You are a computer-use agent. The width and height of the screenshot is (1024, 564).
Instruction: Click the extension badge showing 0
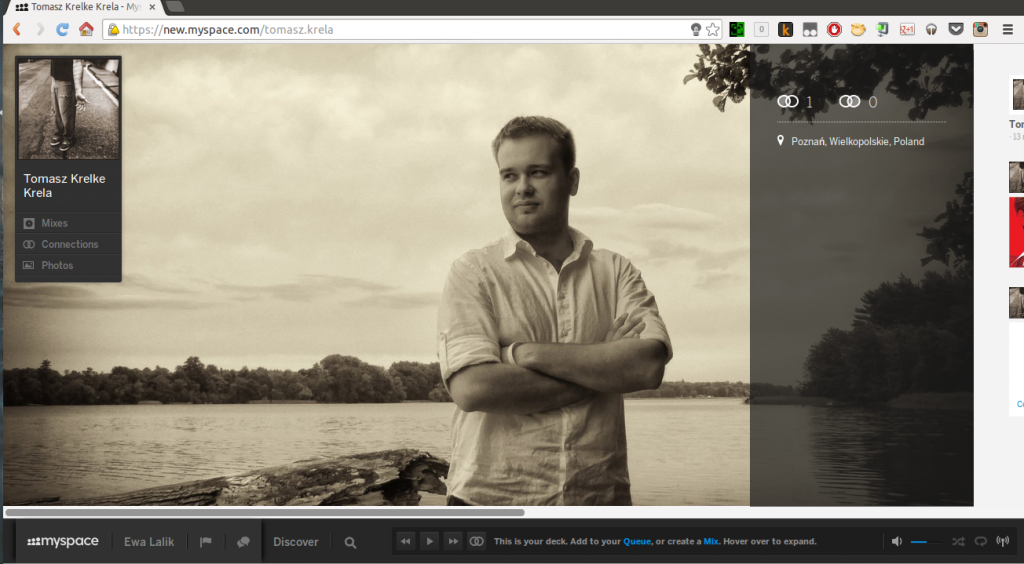coord(761,29)
